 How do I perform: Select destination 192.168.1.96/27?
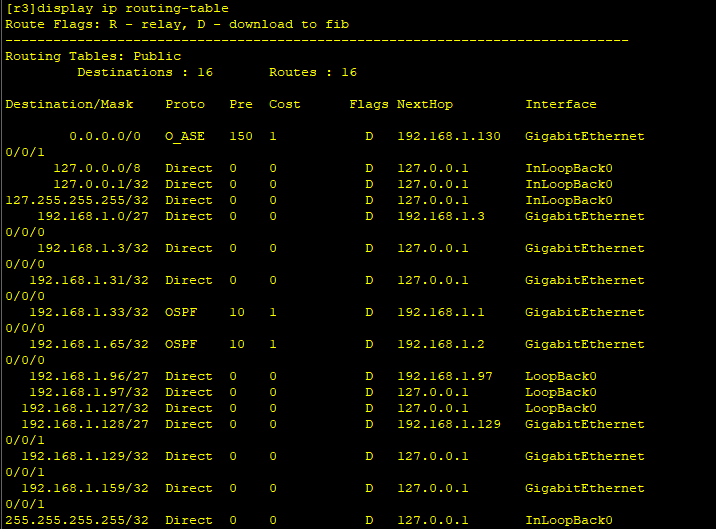pyautogui.click(x=89, y=376)
